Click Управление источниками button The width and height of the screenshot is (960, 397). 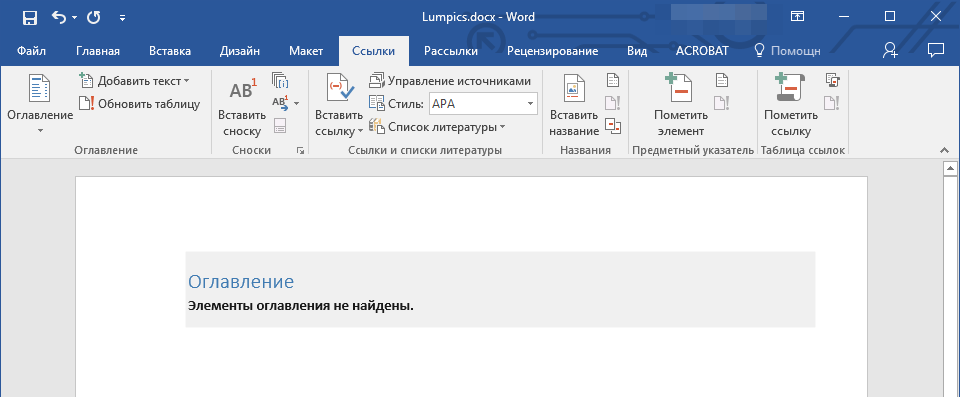click(x=449, y=81)
